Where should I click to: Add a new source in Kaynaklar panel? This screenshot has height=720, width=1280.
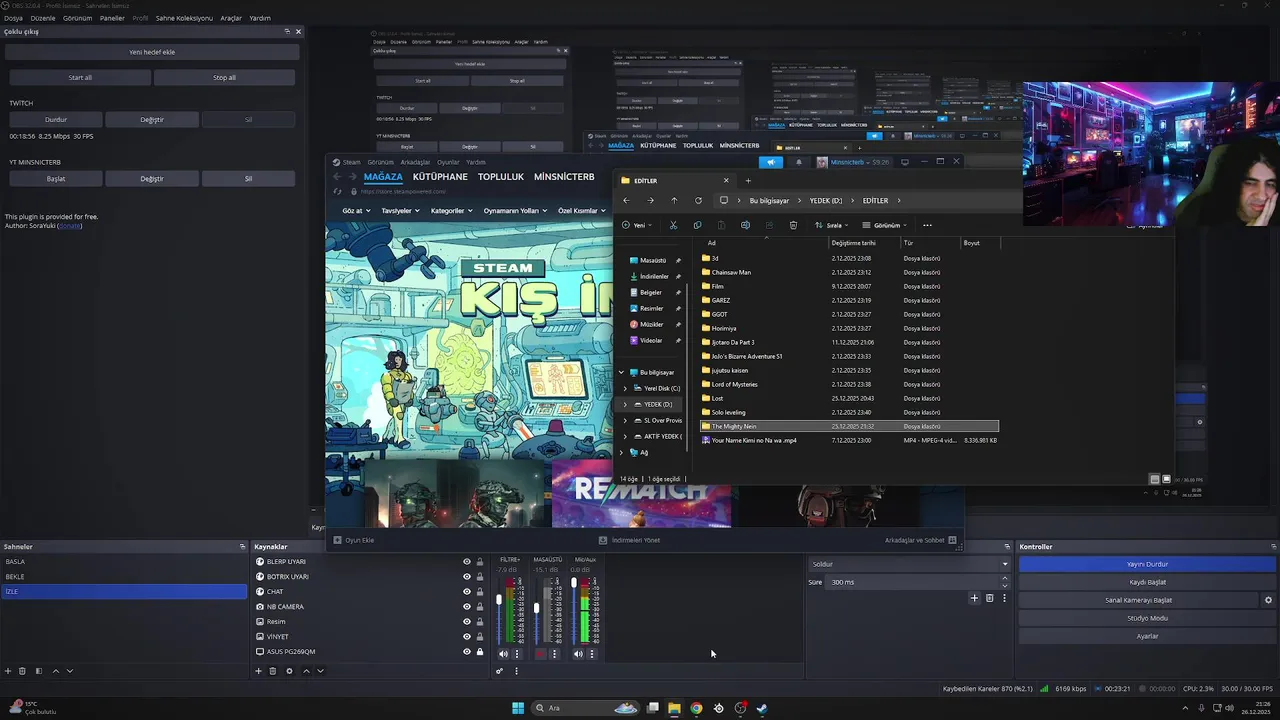[x=258, y=671]
